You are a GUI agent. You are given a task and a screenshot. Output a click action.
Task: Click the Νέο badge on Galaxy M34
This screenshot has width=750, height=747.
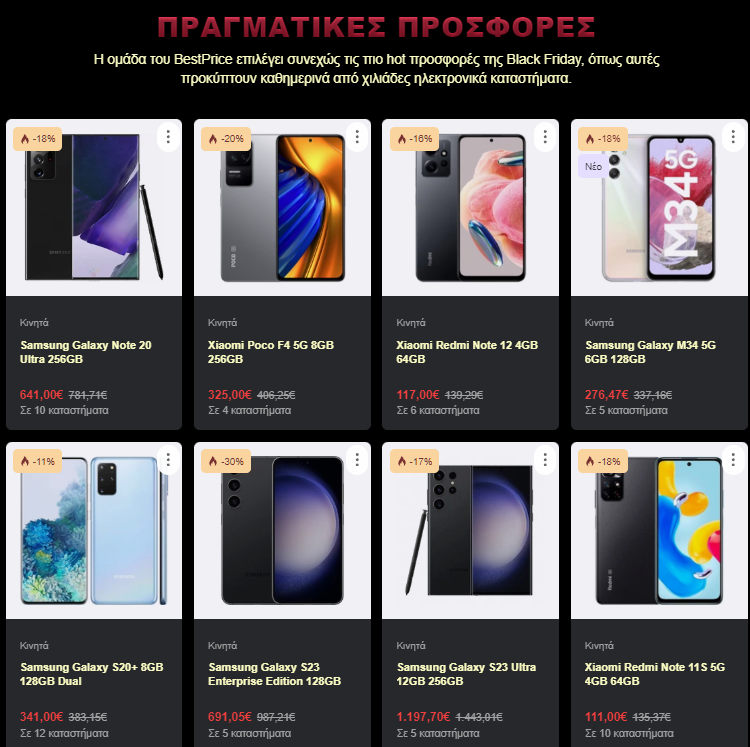(x=593, y=166)
